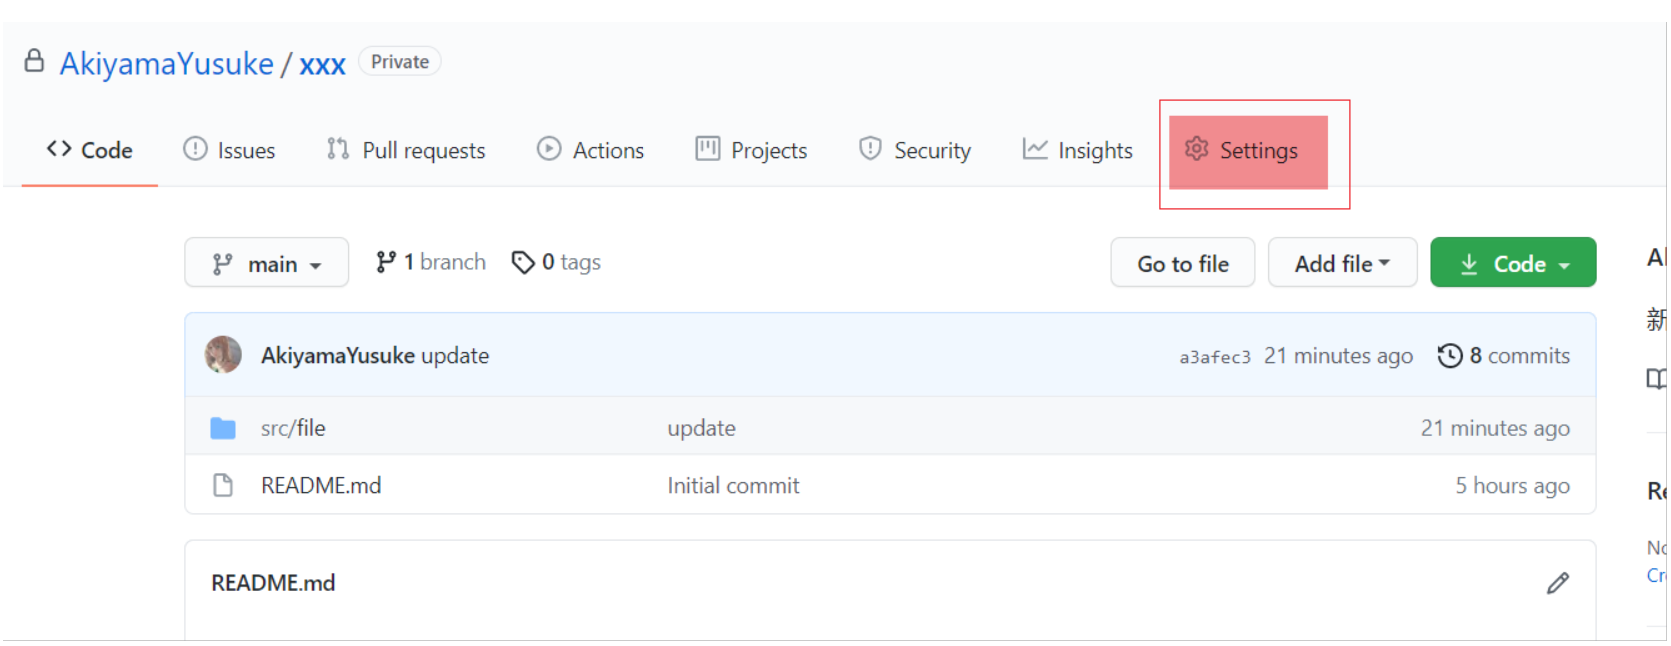The height and width of the screenshot is (646, 1671).
Task: View the 1 branch link
Action: pyautogui.click(x=431, y=262)
